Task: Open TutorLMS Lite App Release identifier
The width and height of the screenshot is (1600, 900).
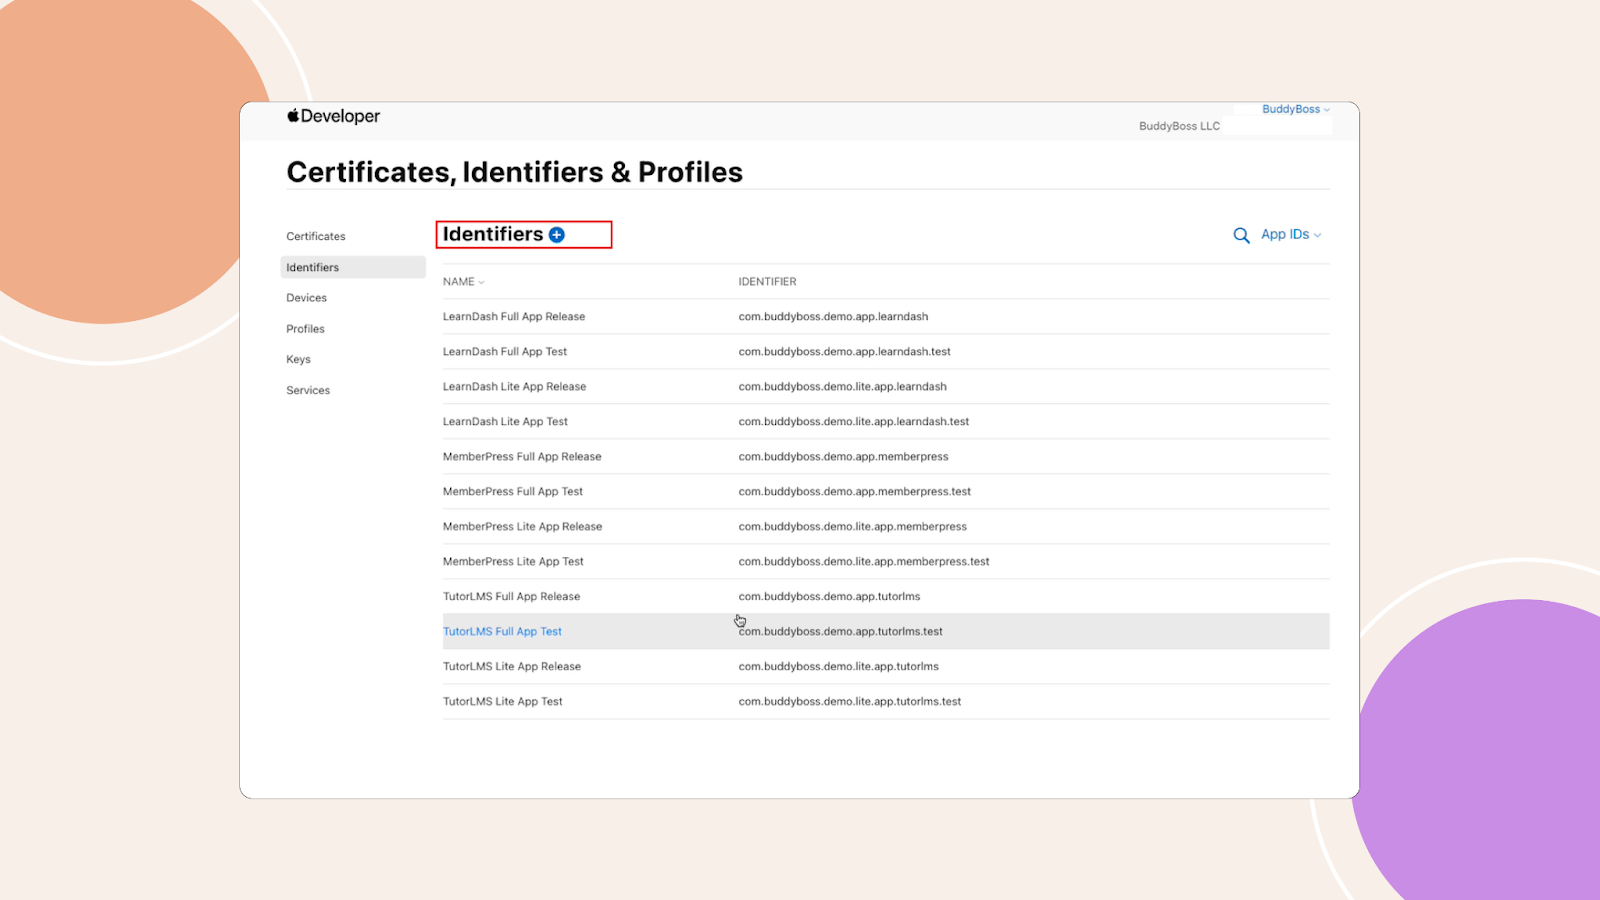Action: click(512, 667)
